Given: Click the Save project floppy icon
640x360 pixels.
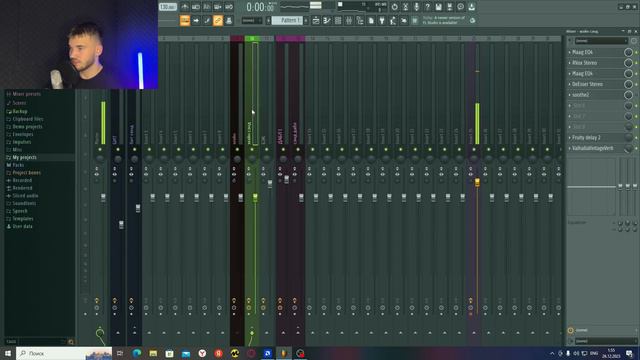Looking at the screenshot, I should coord(438,7).
